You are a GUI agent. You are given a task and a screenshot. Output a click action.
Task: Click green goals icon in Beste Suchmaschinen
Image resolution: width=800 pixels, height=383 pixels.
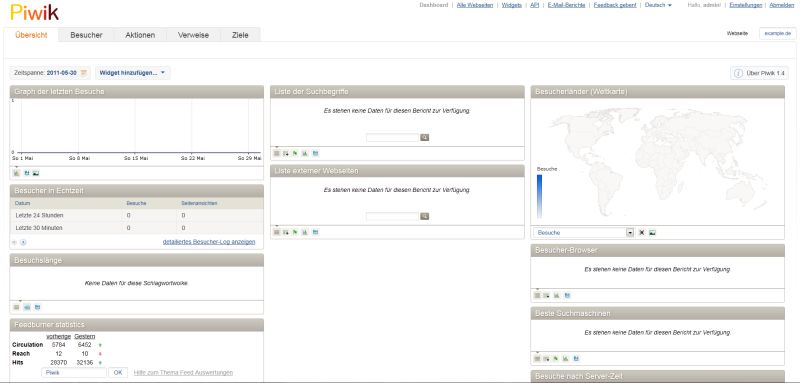556,359
